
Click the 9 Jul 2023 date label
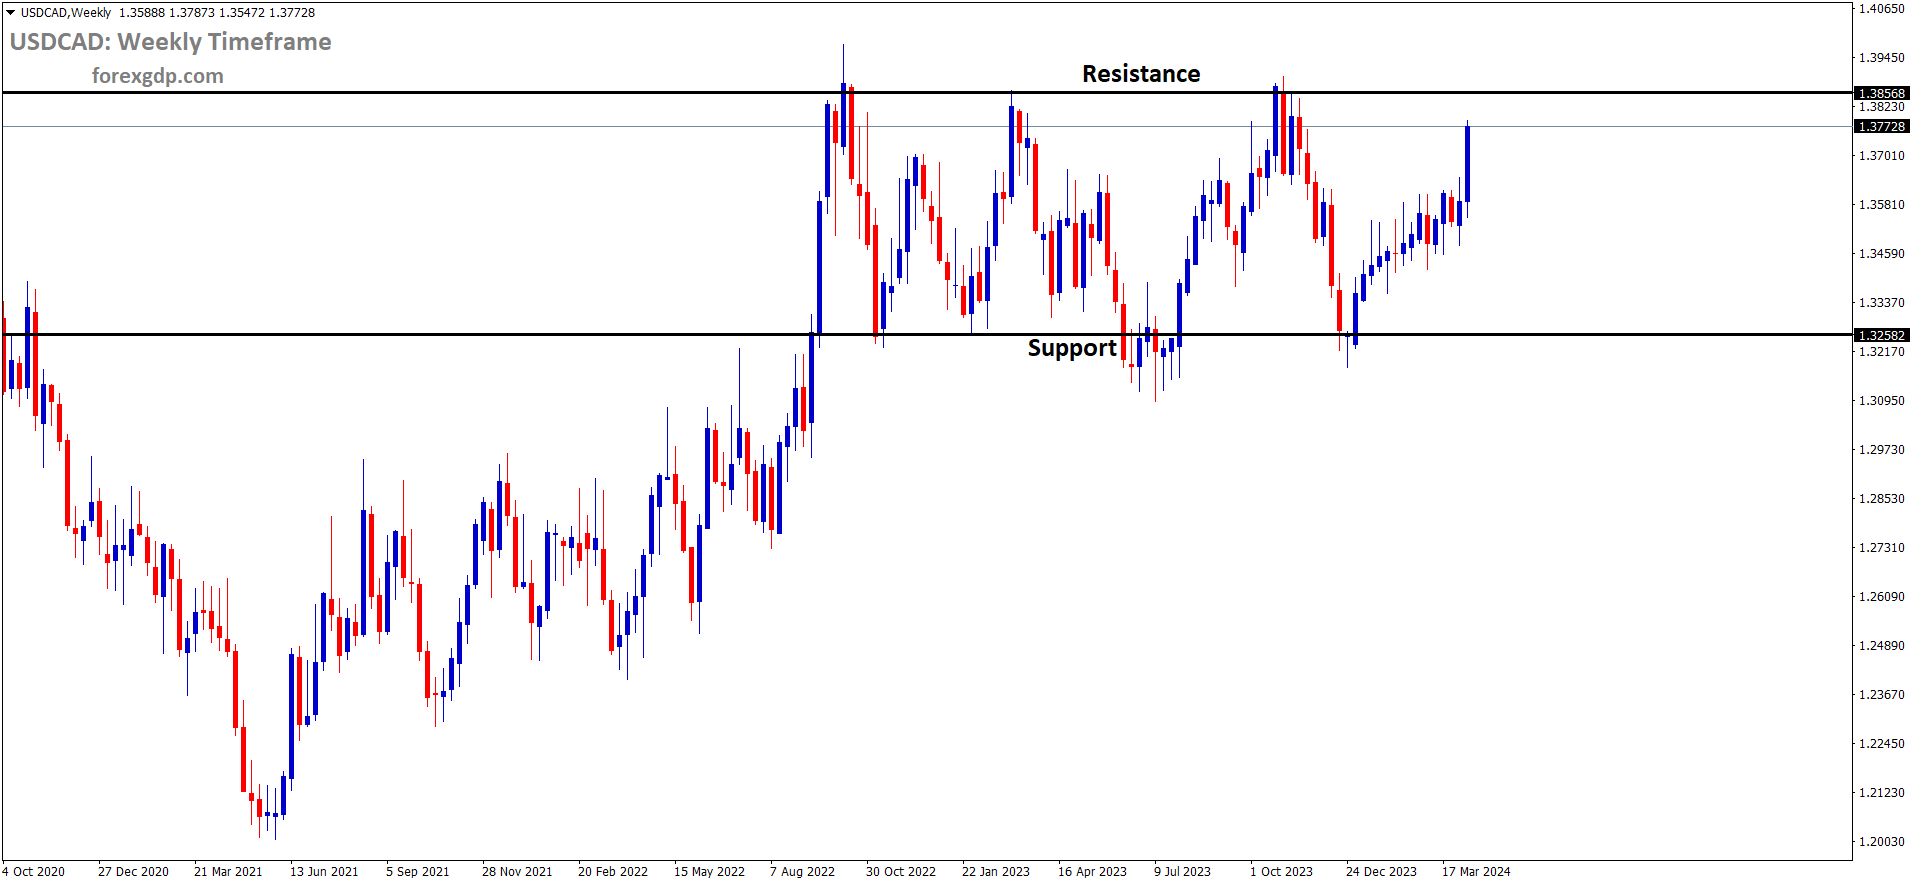tap(1182, 871)
